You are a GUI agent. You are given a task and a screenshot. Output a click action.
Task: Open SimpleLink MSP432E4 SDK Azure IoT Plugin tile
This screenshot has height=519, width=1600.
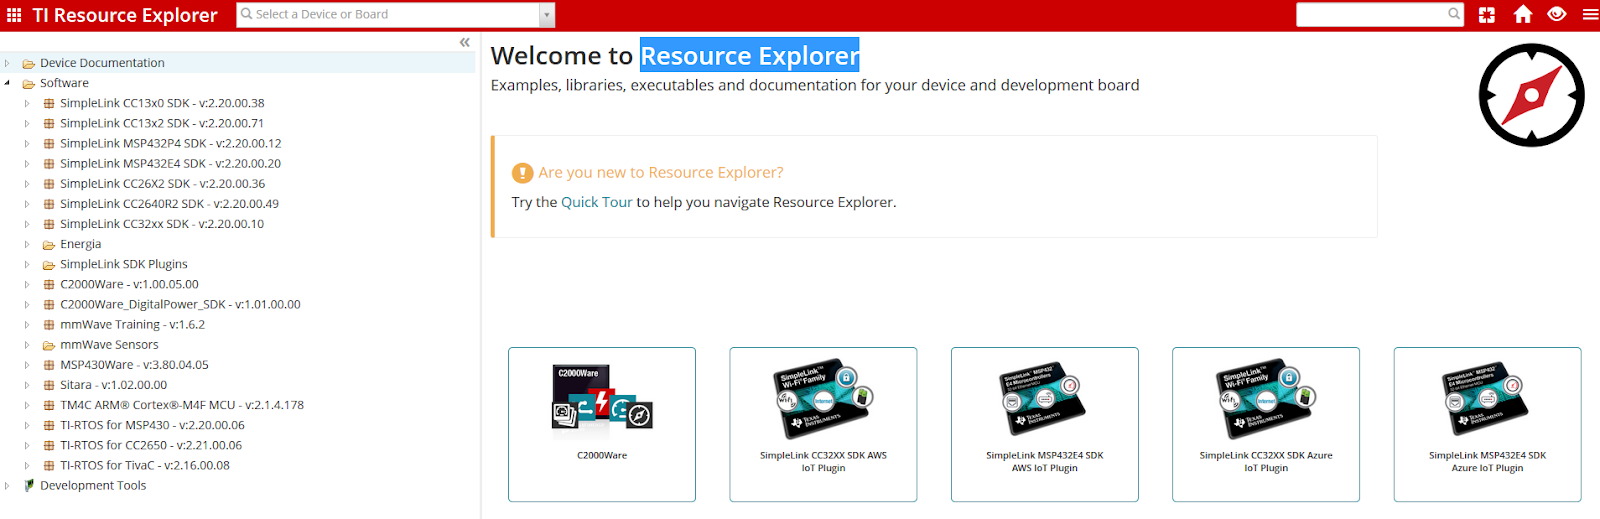click(x=1487, y=424)
